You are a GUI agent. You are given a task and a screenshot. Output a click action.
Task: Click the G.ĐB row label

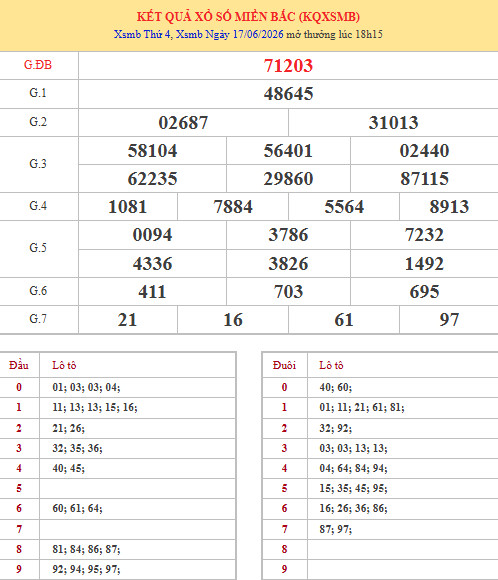pos(38,65)
